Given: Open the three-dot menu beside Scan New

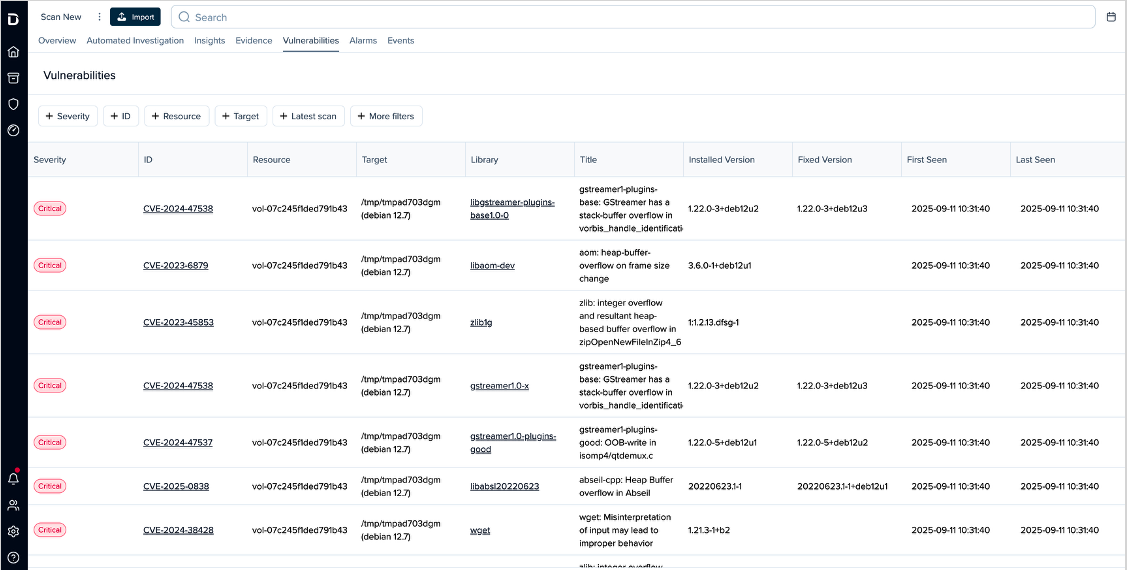Looking at the screenshot, I should pyautogui.click(x=99, y=17).
